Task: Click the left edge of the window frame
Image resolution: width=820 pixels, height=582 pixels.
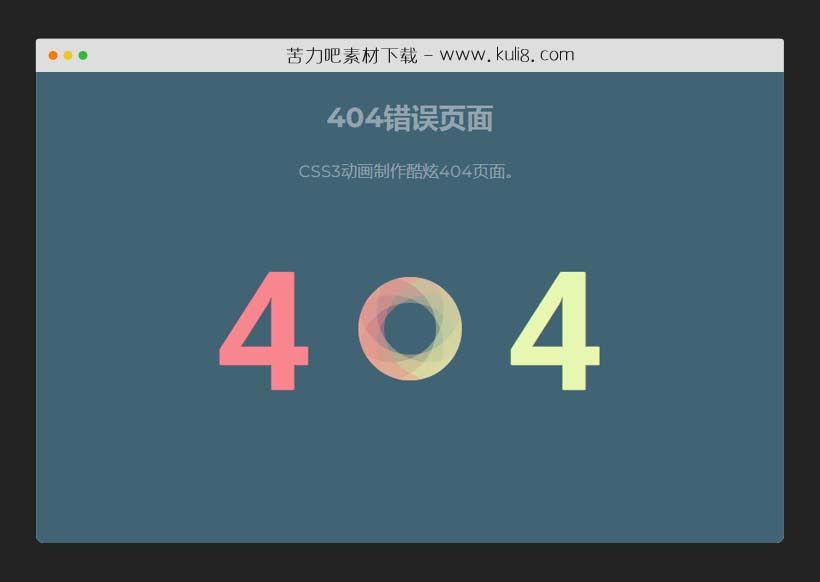Action: click(x=37, y=300)
